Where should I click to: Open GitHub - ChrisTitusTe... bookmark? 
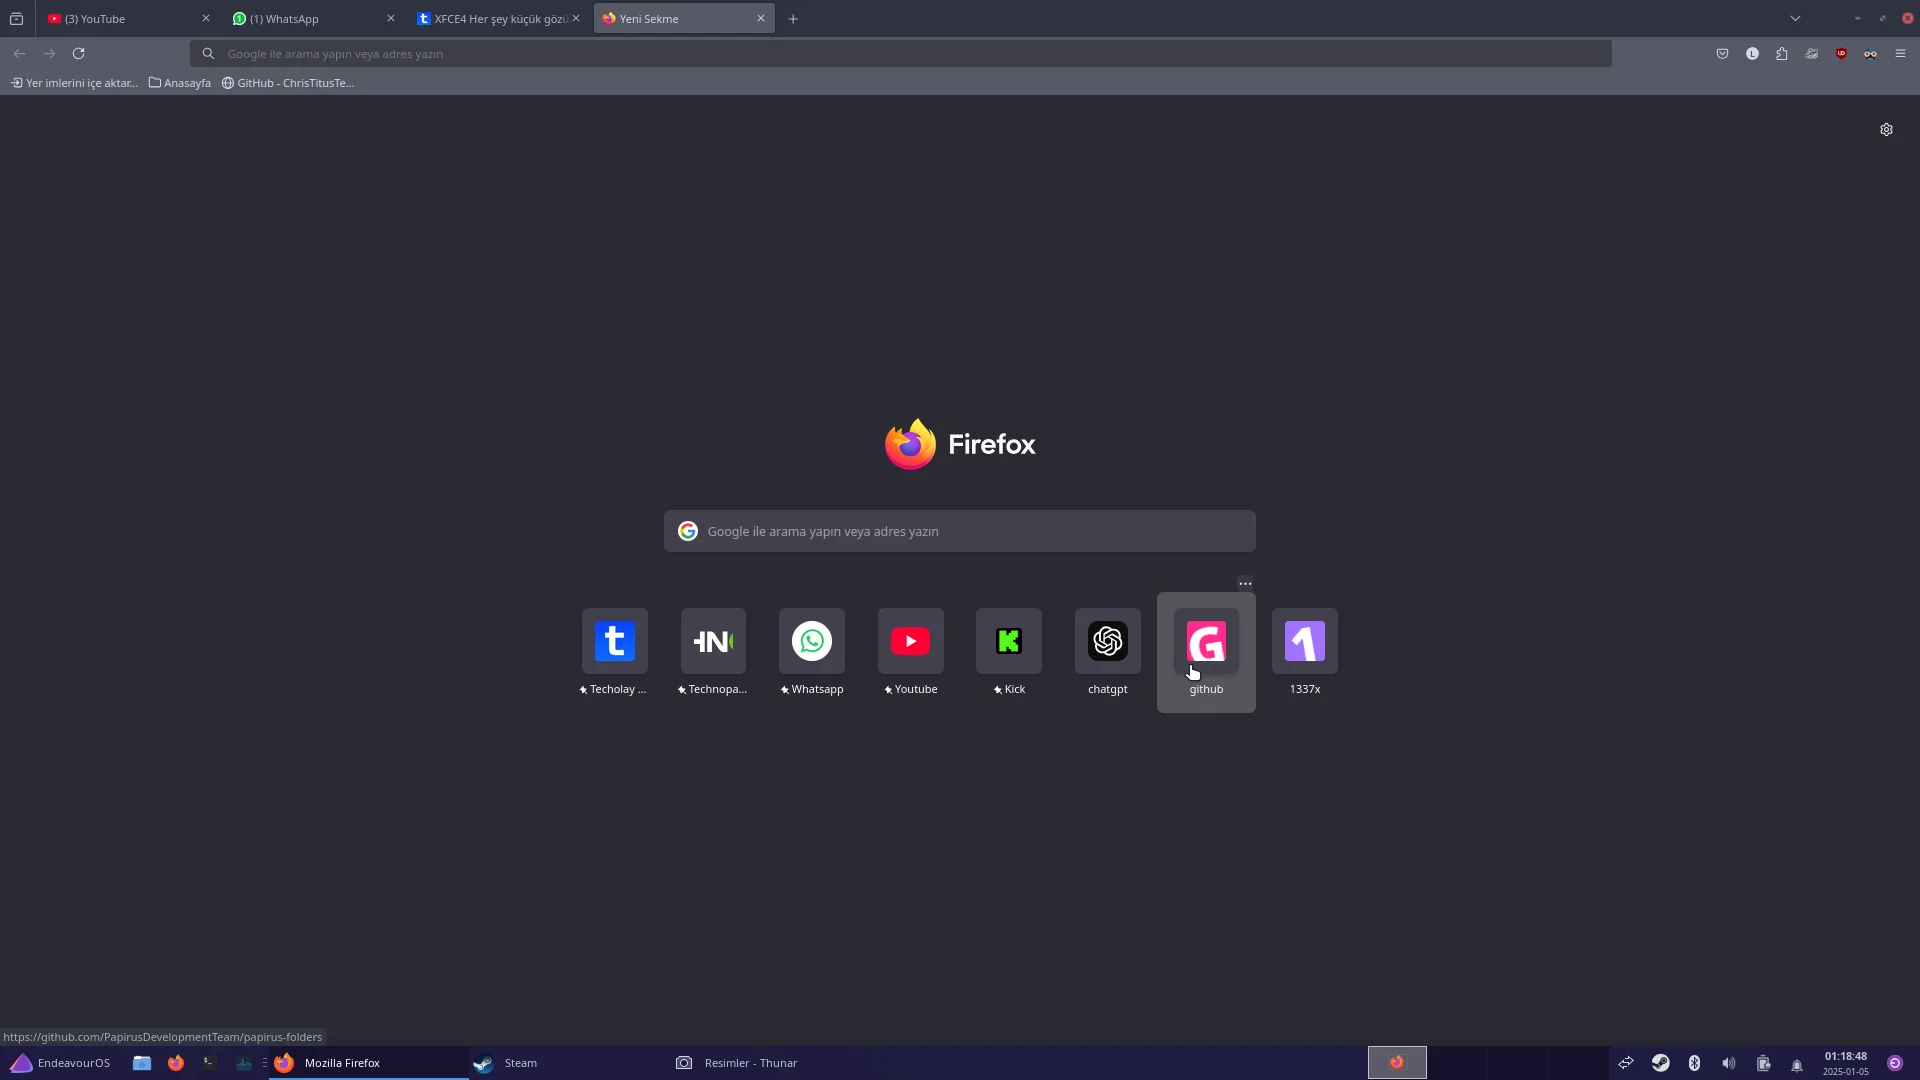(288, 83)
